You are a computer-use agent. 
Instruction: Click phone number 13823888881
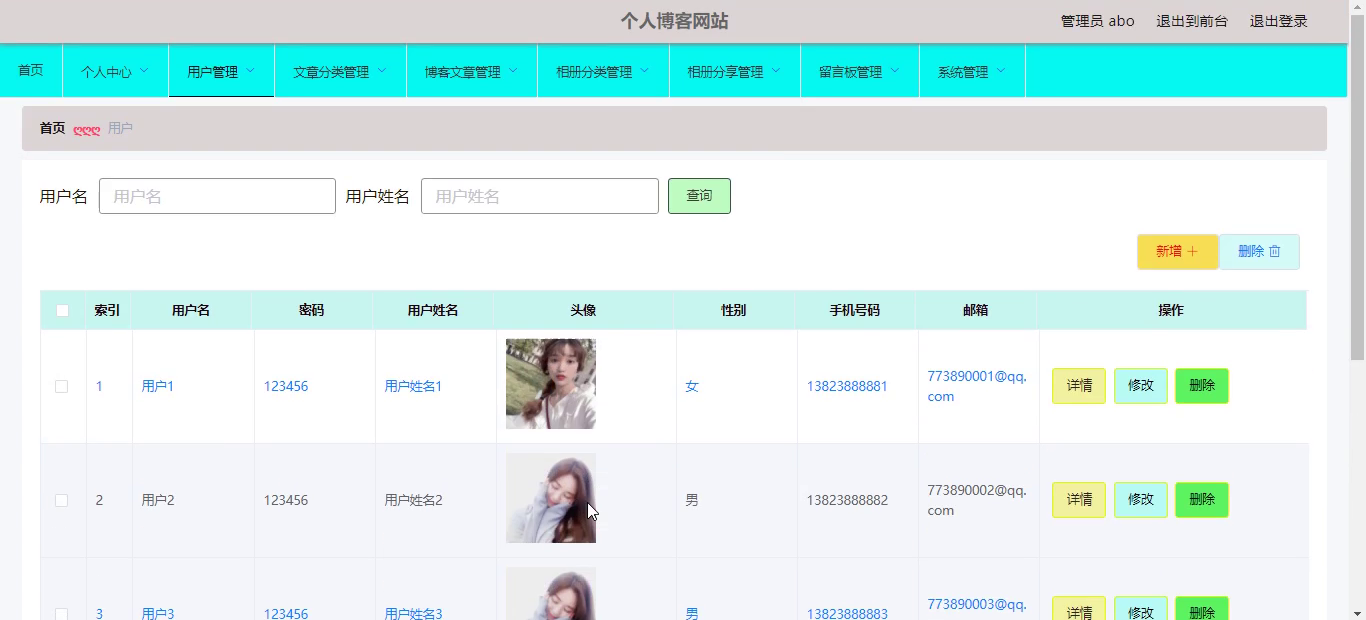(x=847, y=386)
